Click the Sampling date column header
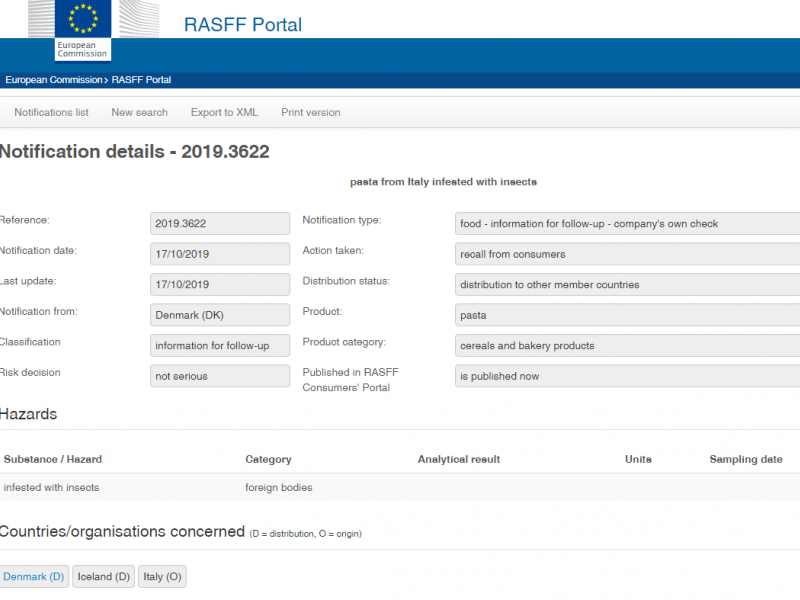This screenshot has width=800, height=600. 746,459
